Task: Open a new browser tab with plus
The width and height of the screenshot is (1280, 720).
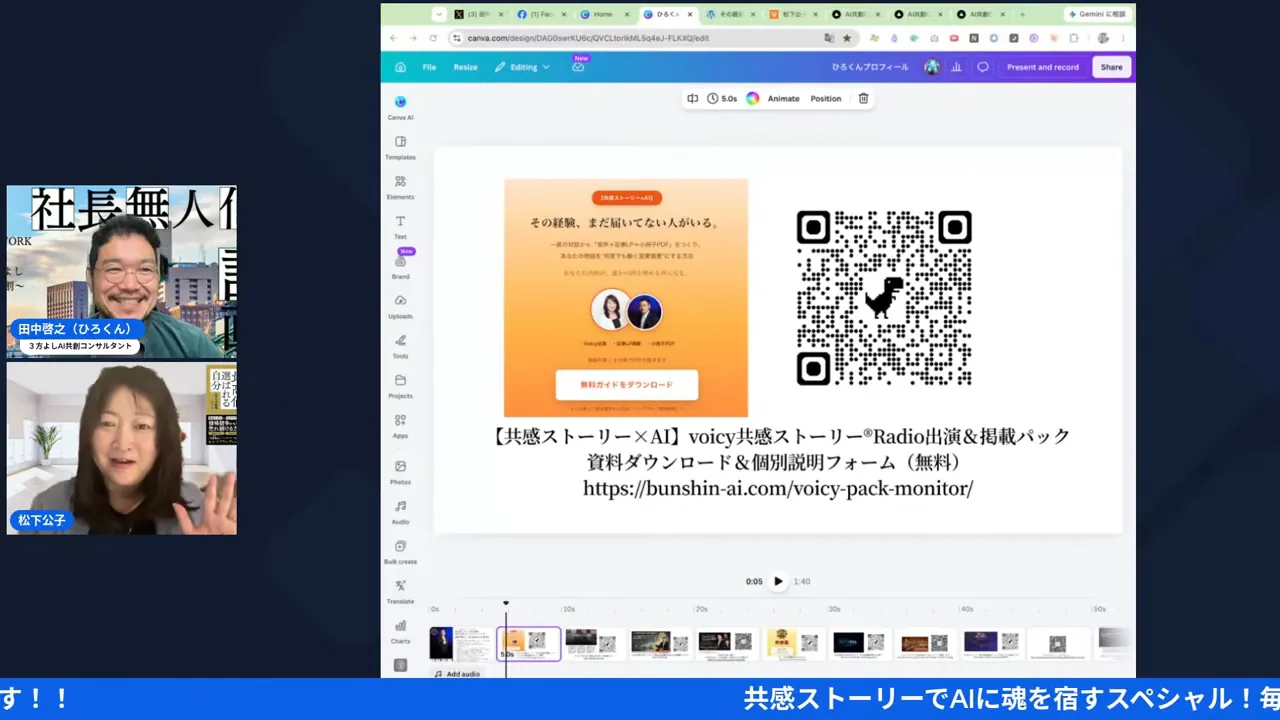Action: [x=1022, y=14]
